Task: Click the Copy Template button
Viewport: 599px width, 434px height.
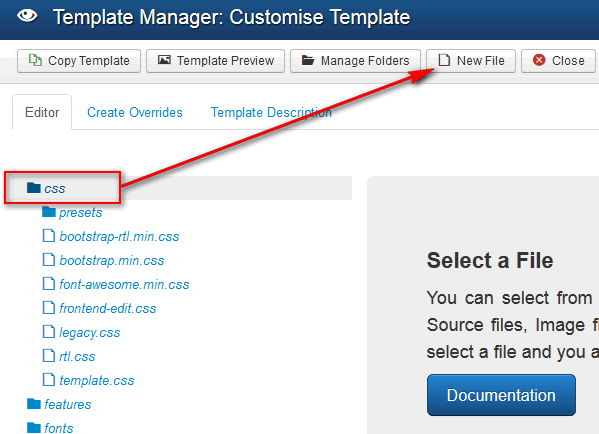Action: point(79,61)
